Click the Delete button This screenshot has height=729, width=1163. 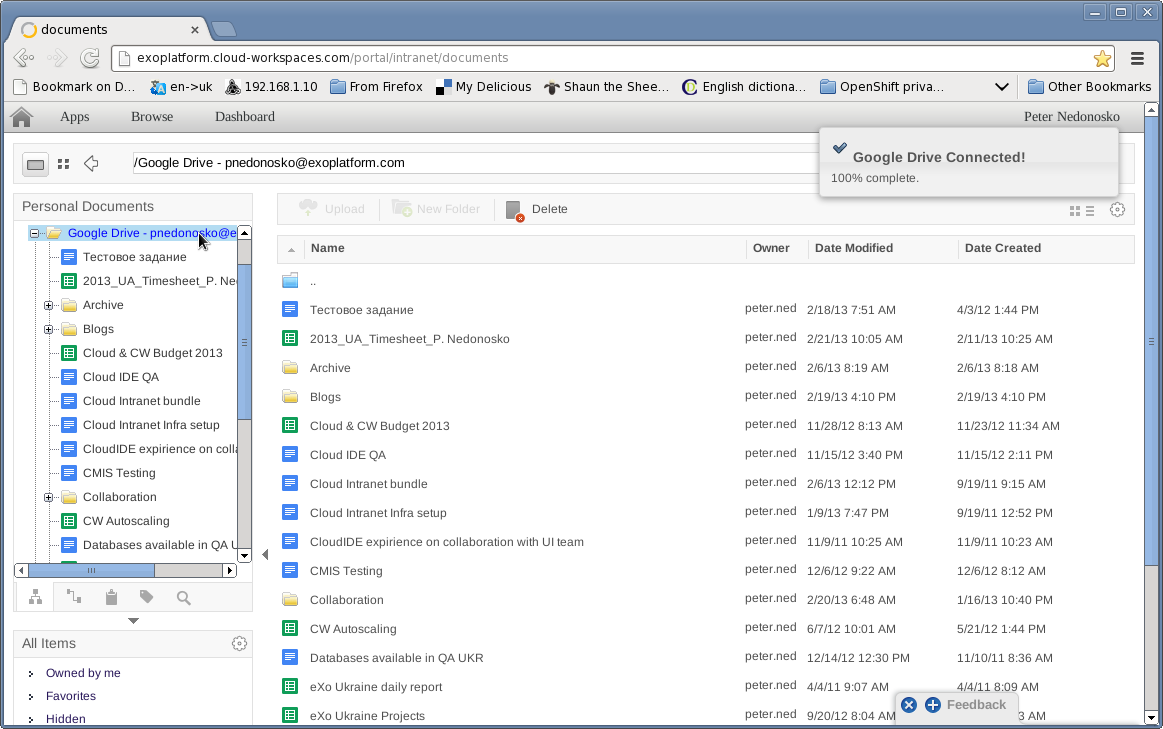[537, 209]
